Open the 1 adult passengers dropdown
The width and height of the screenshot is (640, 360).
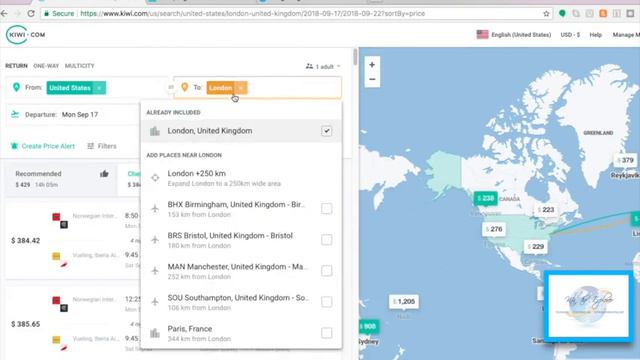click(323, 67)
